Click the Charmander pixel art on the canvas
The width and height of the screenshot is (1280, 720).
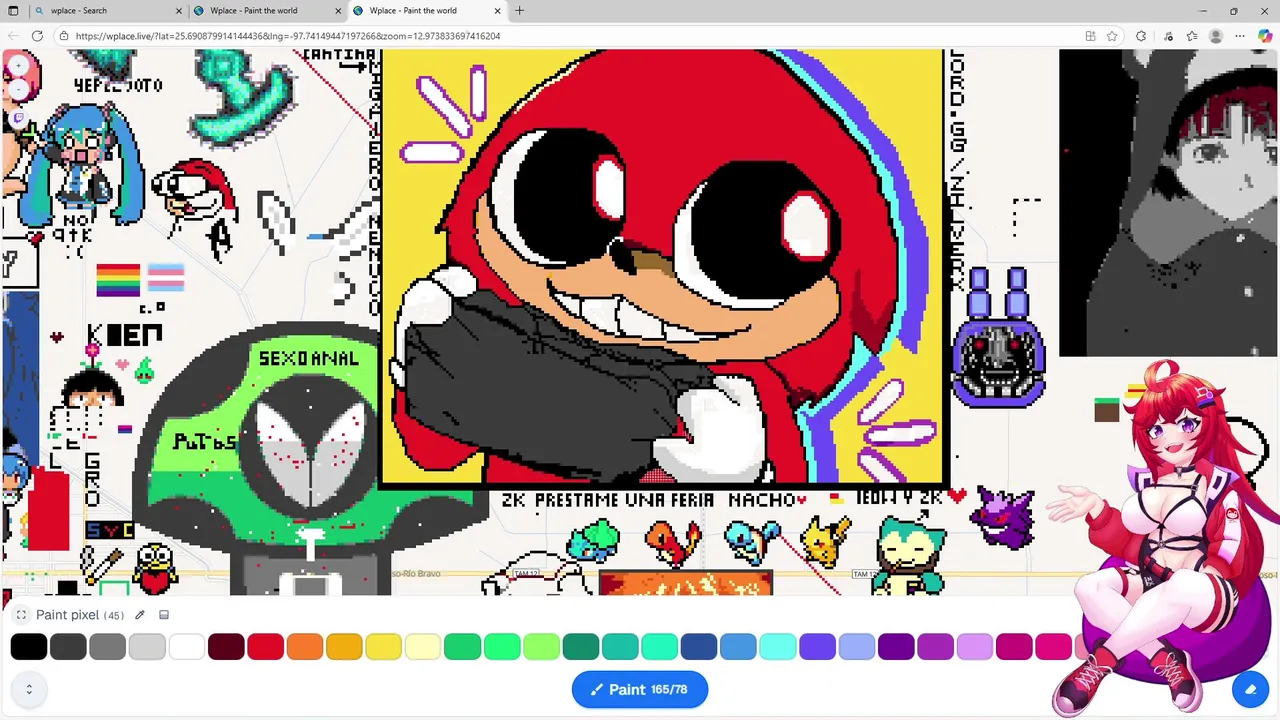(673, 541)
